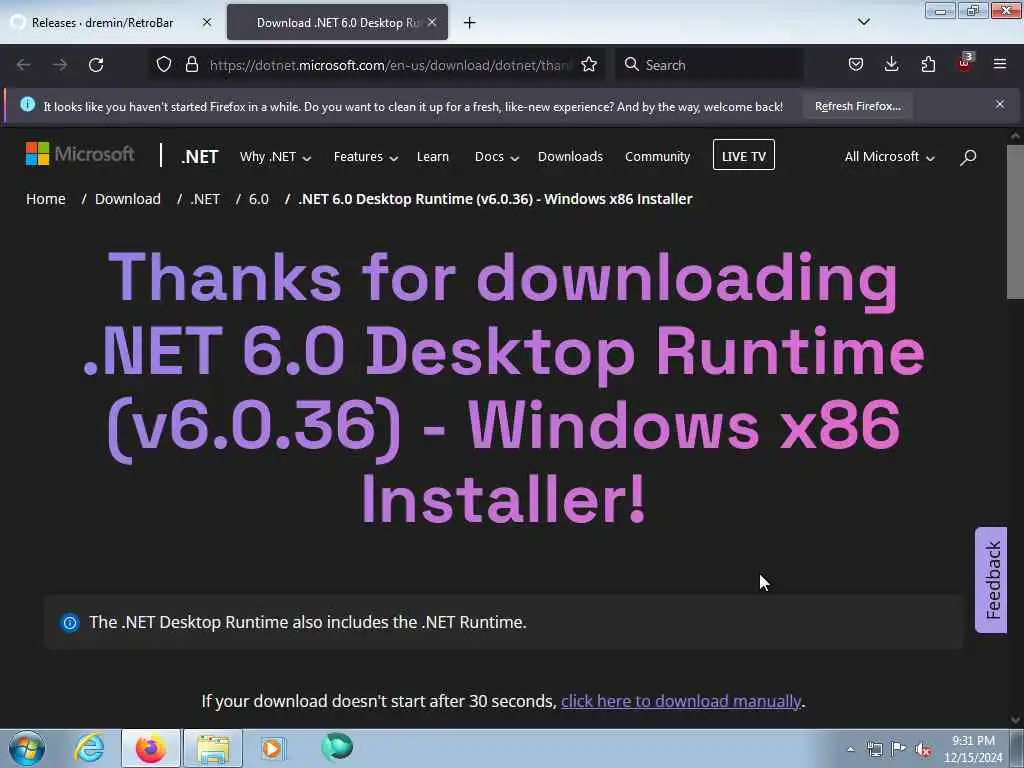Click the site search magnifier icon
Image resolution: width=1024 pixels, height=768 pixels.
click(968, 157)
